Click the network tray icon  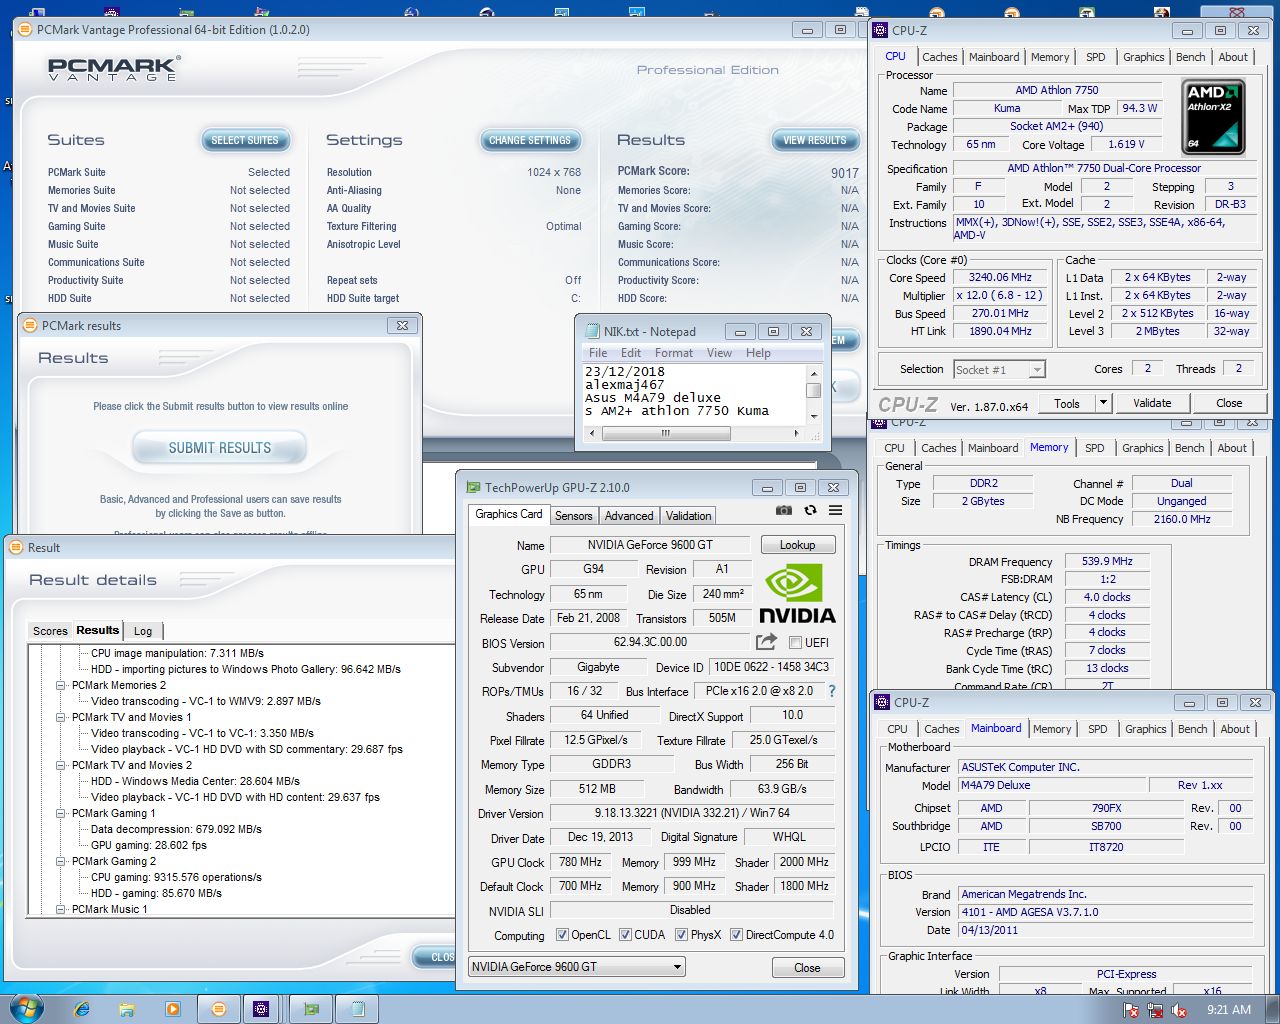(x=1155, y=1010)
